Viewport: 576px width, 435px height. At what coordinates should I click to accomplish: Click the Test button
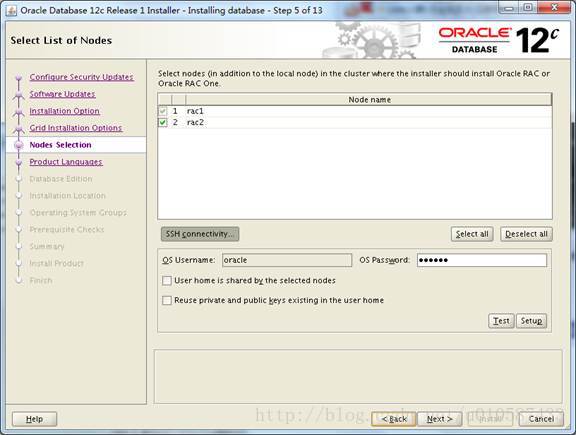click(x=501, y=321)
